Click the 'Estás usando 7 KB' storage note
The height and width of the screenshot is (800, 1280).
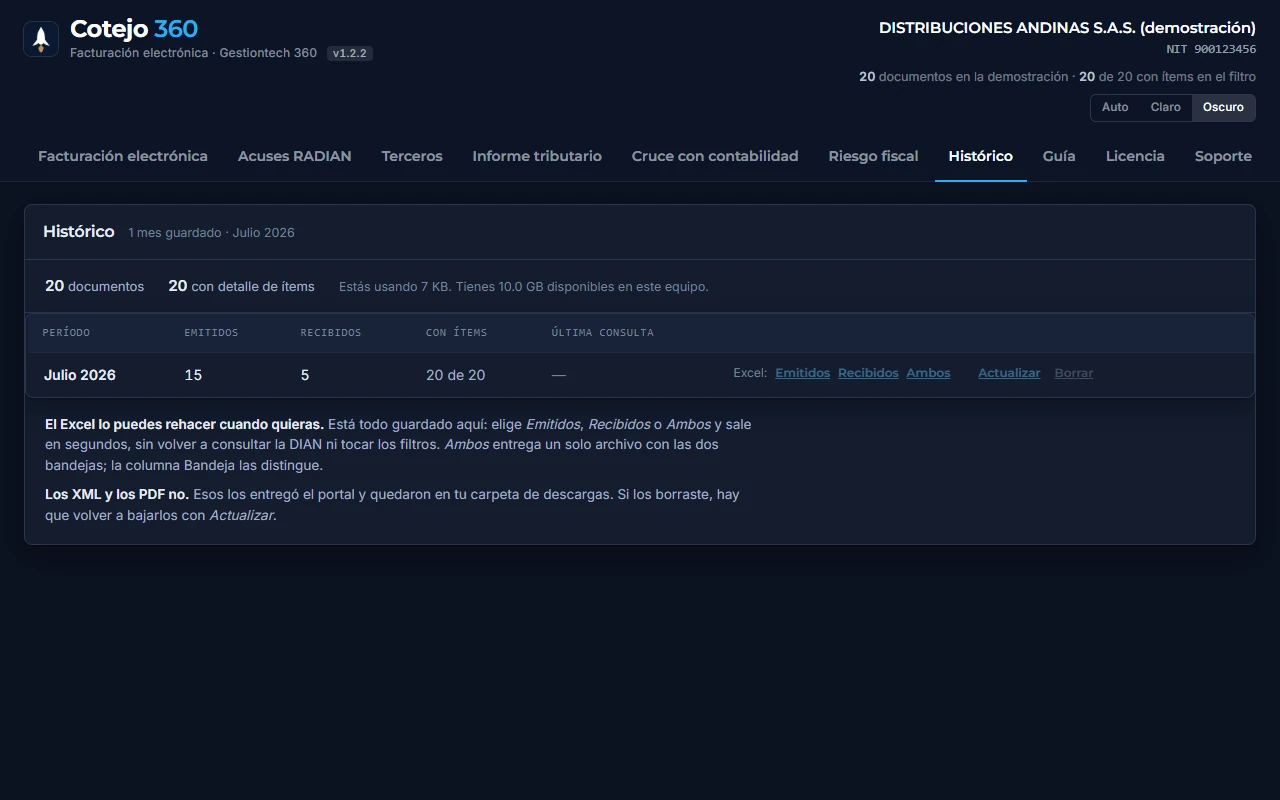524,286
